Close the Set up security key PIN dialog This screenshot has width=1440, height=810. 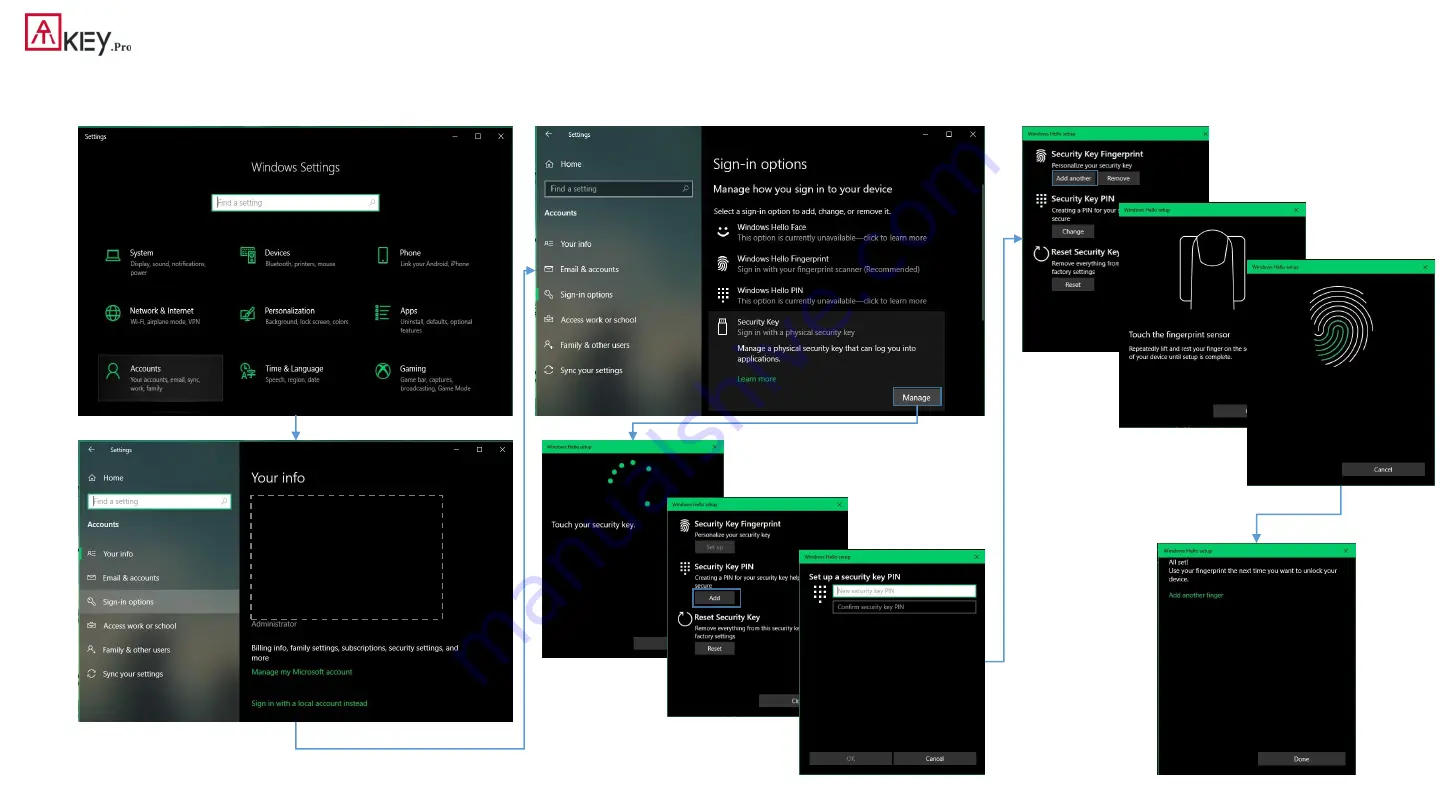click(x=976, y=556)
